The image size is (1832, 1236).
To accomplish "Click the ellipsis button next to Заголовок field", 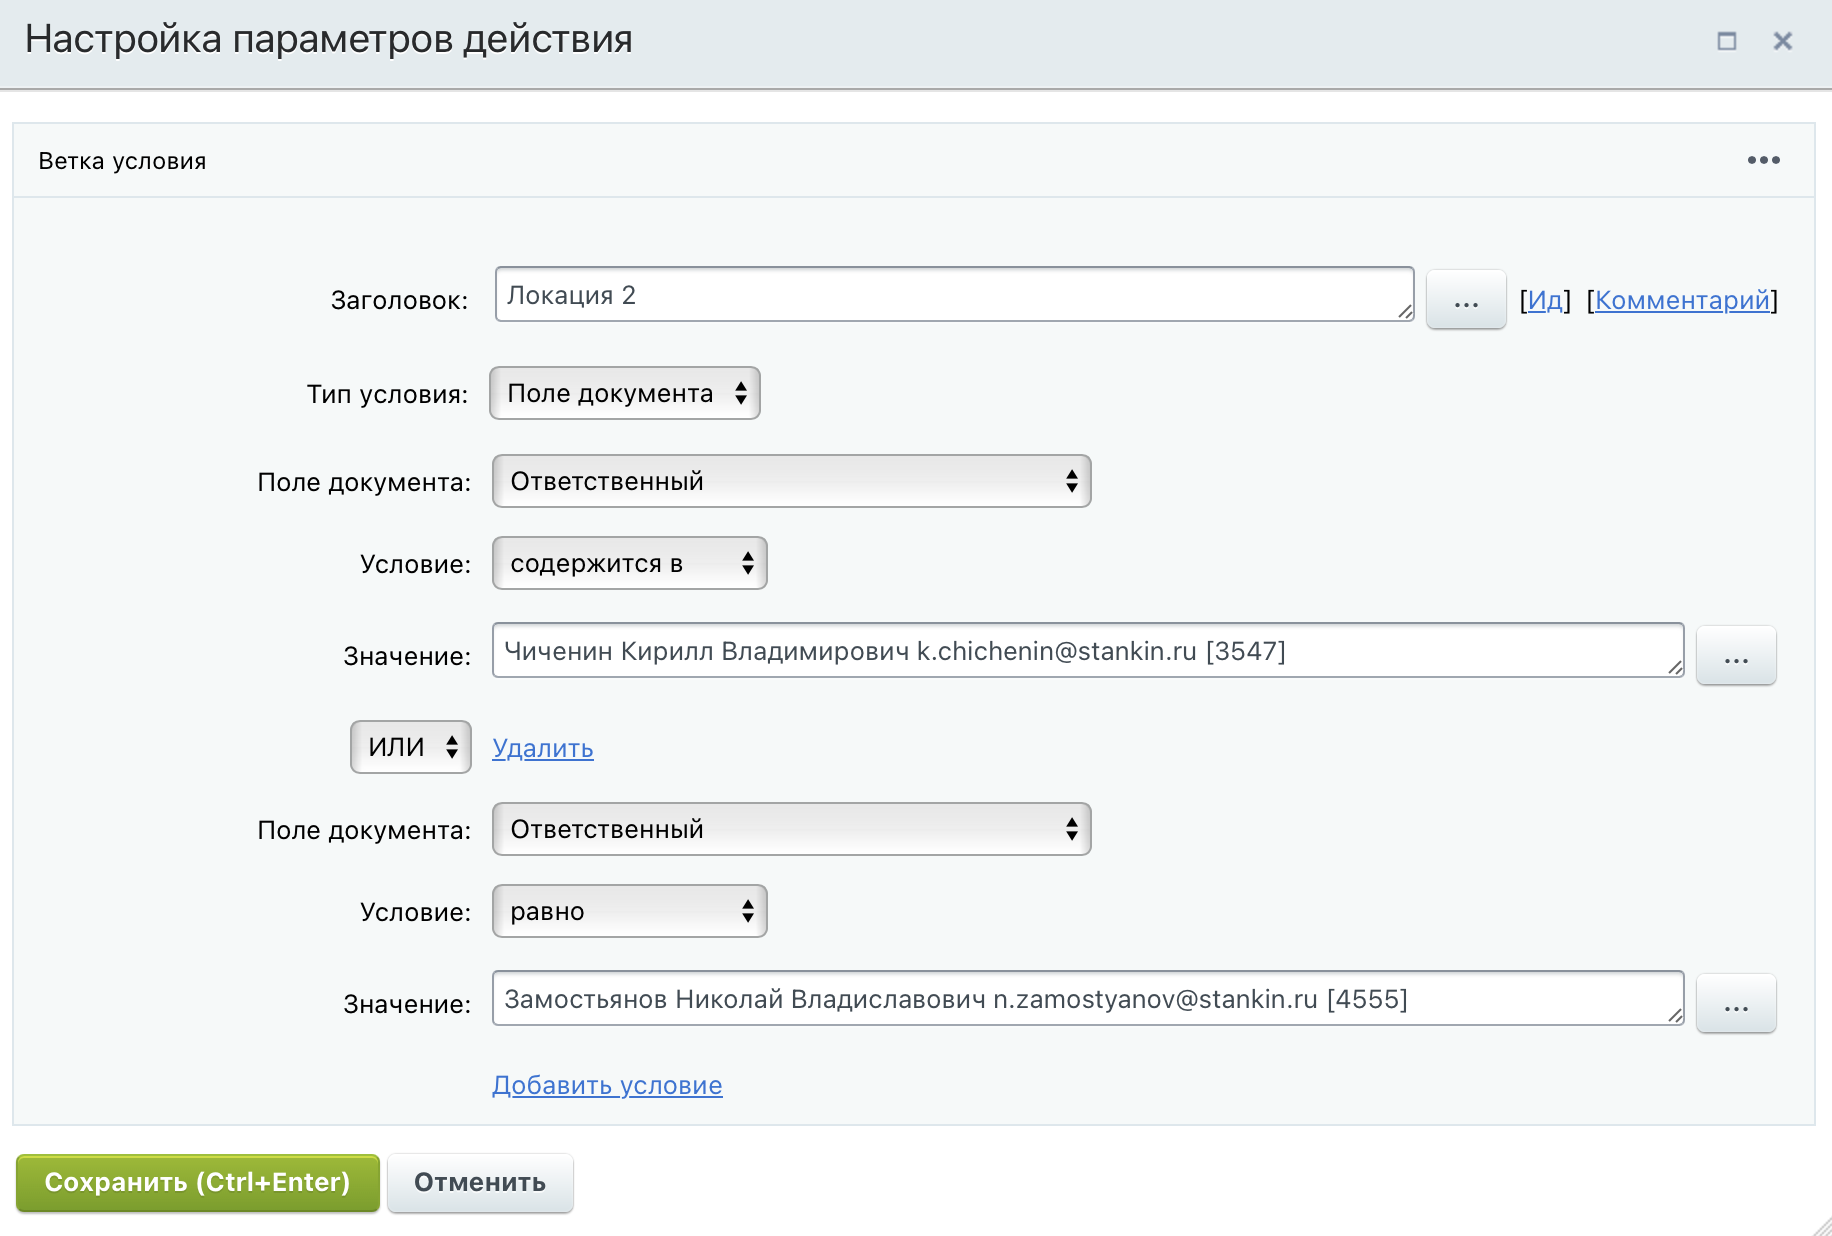I will coord(1466,299).
